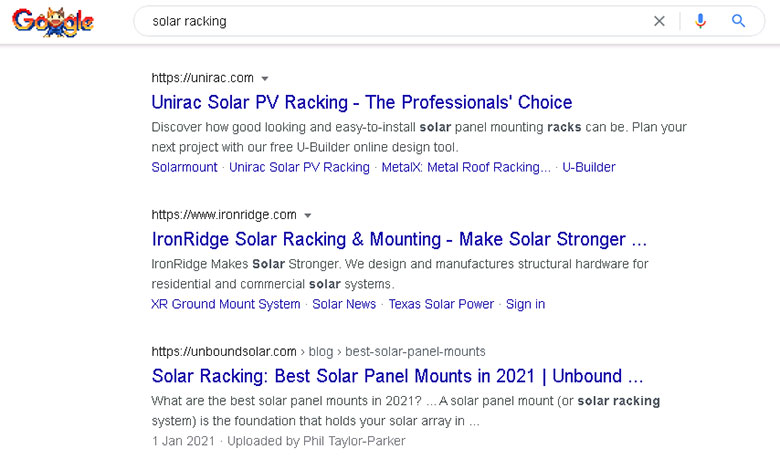Click the IronRidge Sign in link
The width and height of the screenshot is (780, 459).
pos(525,304)
